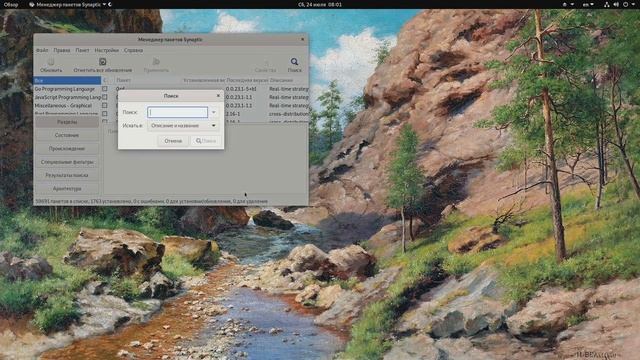This screenshot has height=360, width=640.
Task: Open the Настройки menu
Action: point(106,50)
